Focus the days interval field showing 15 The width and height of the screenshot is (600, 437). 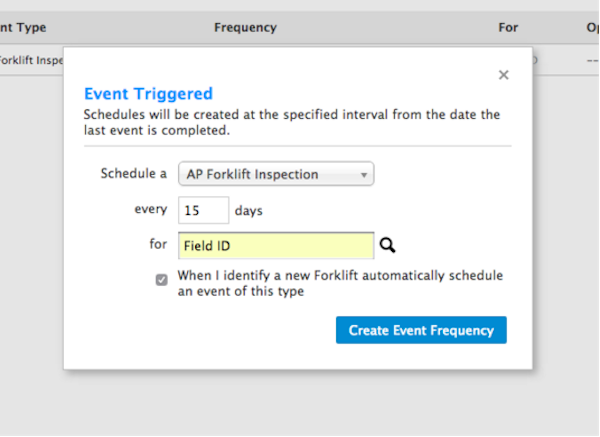point(203,211)
